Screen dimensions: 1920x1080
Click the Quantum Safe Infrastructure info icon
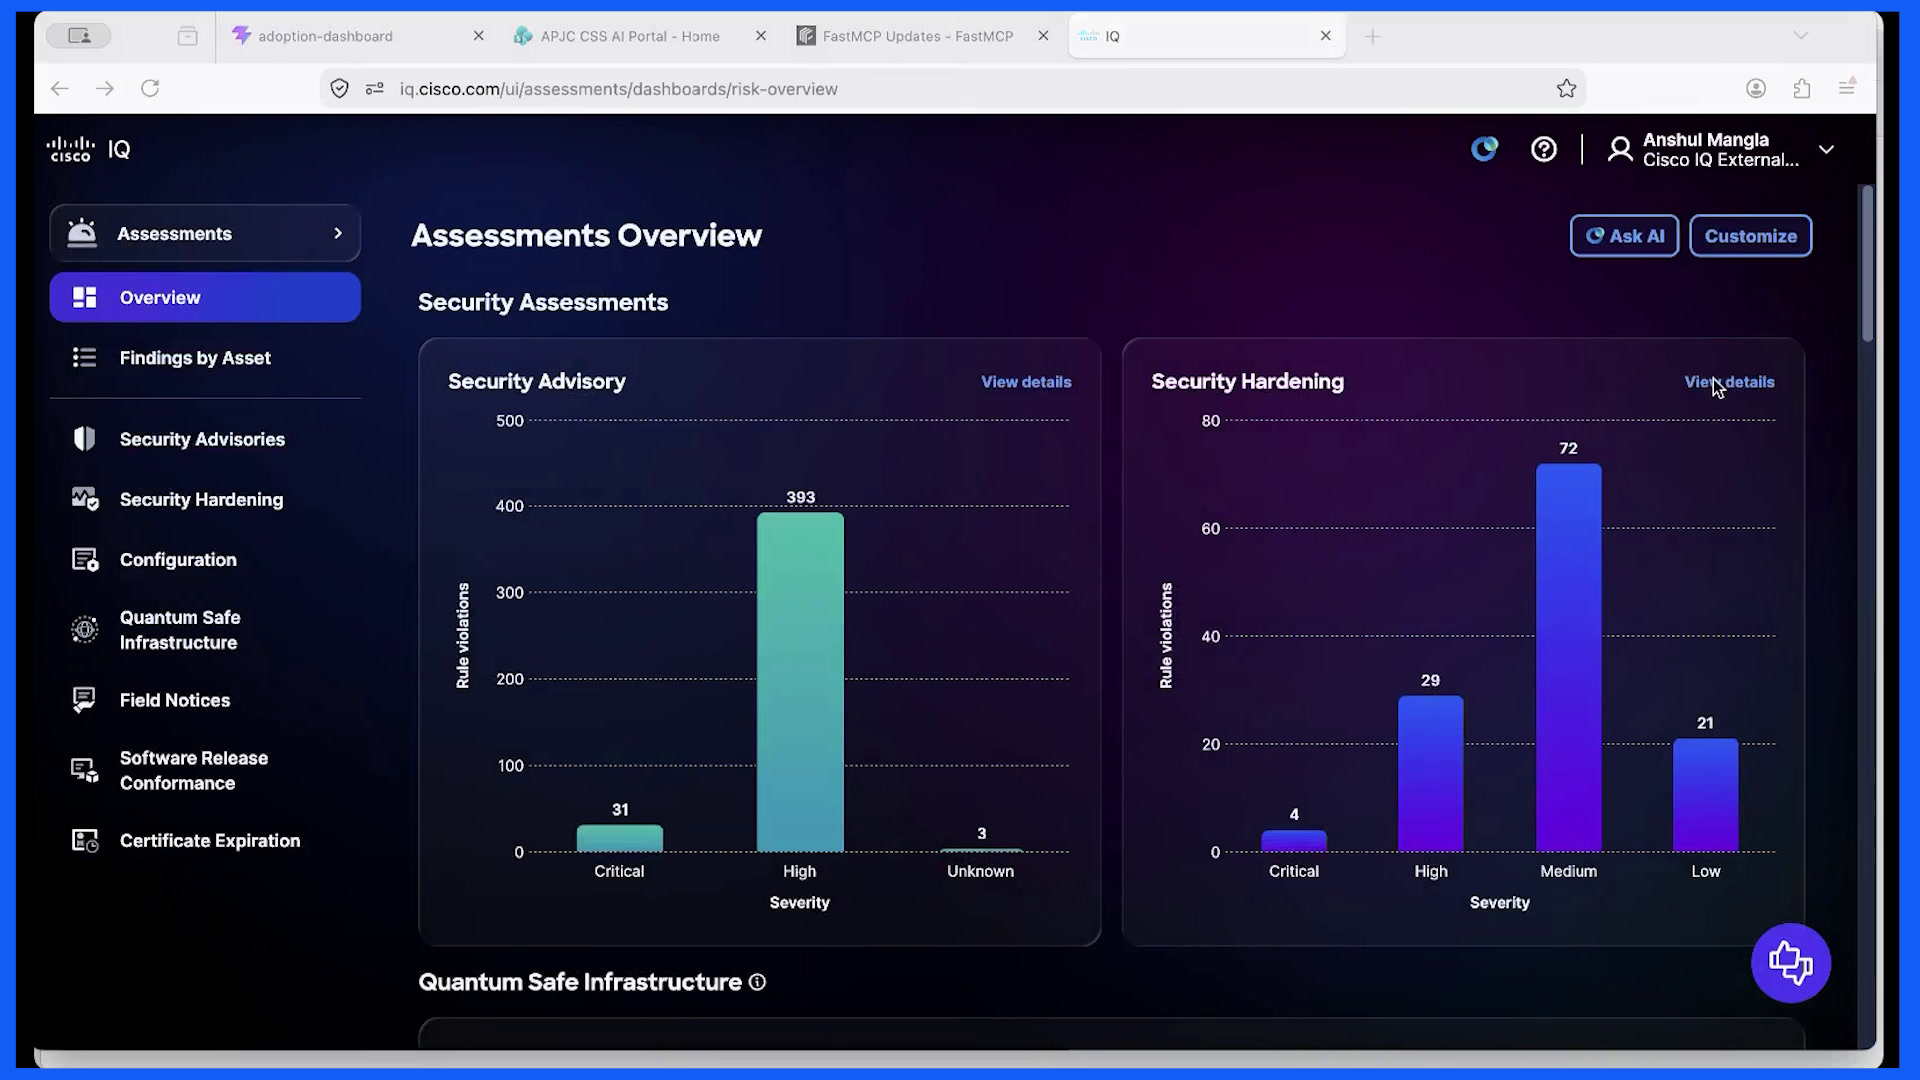pos(757,982)
